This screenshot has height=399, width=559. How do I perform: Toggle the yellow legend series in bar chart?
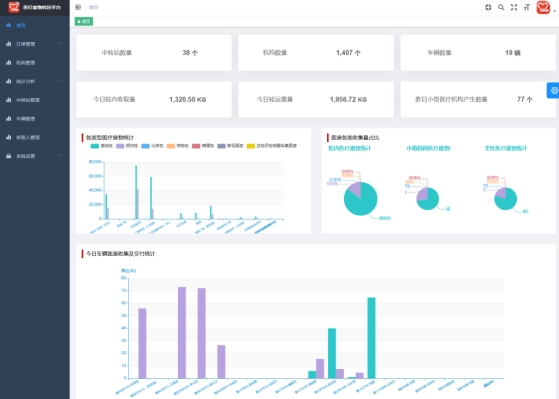[272, 146]
